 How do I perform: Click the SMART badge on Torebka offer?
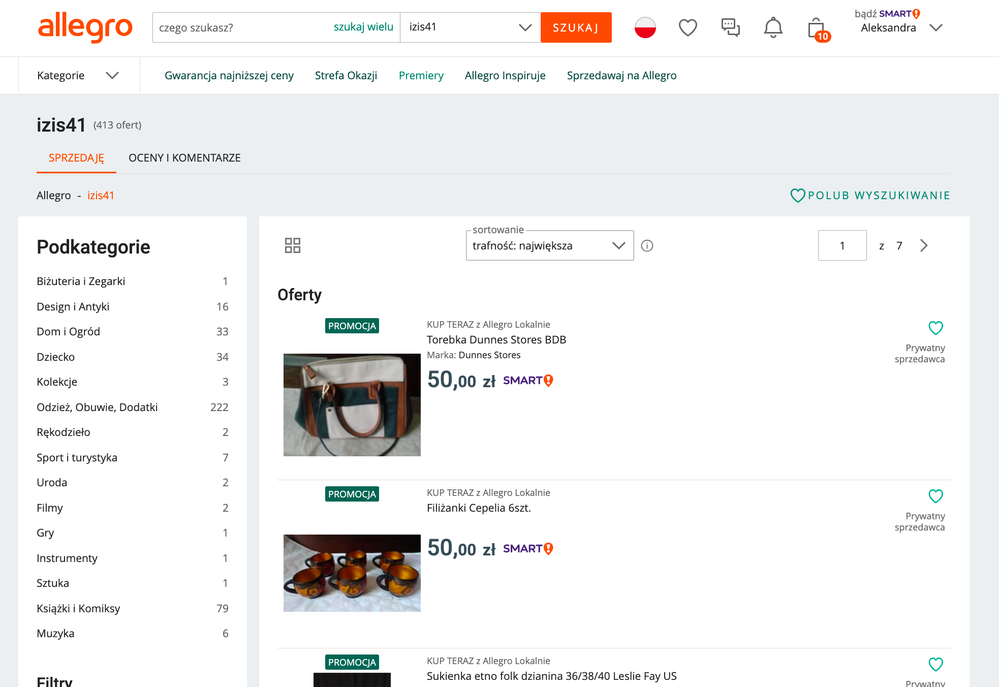point(528,380)
